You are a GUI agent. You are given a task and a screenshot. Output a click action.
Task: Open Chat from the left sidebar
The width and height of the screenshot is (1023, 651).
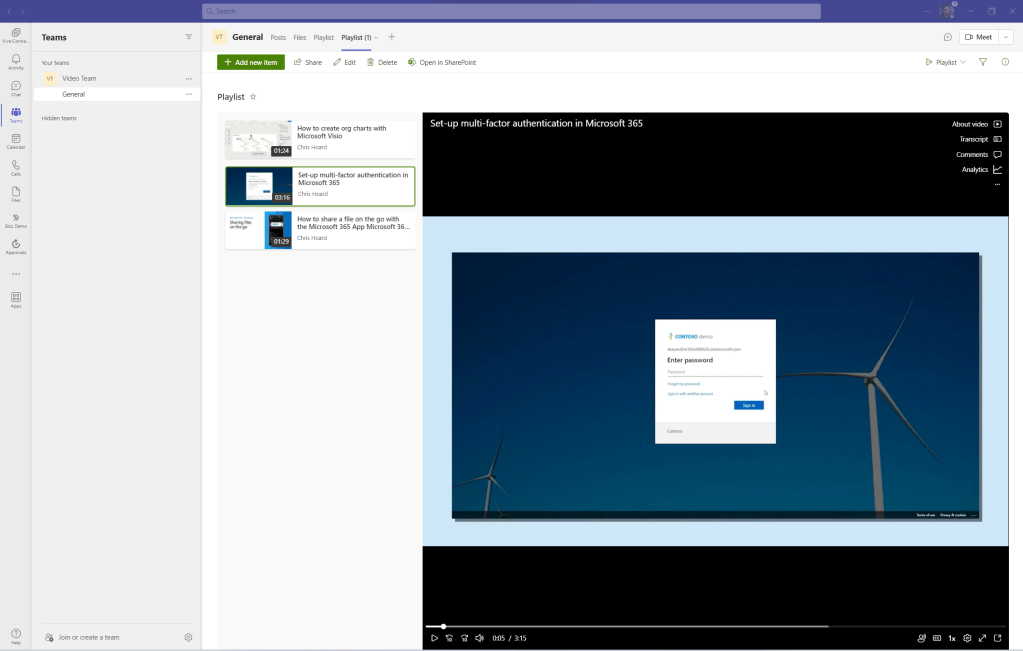16,88
